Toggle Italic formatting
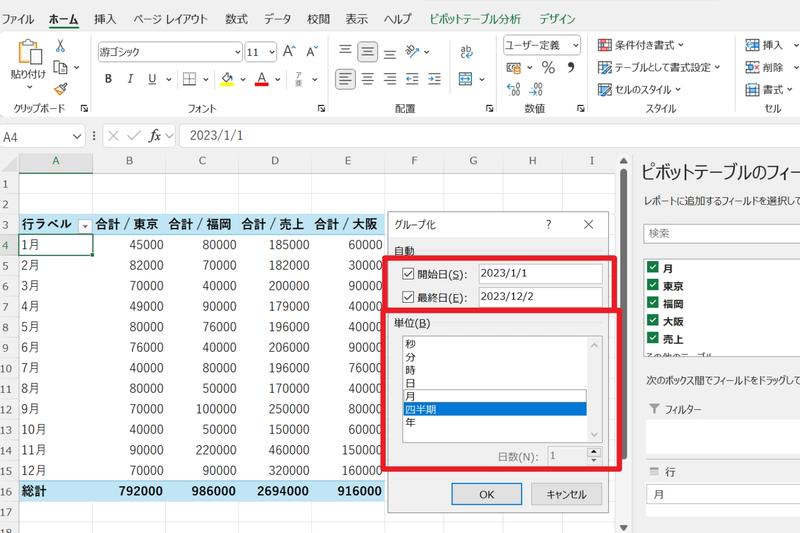The height and width of the screenshot is (533, 800). pyautogui.click(x=130, y=79)
